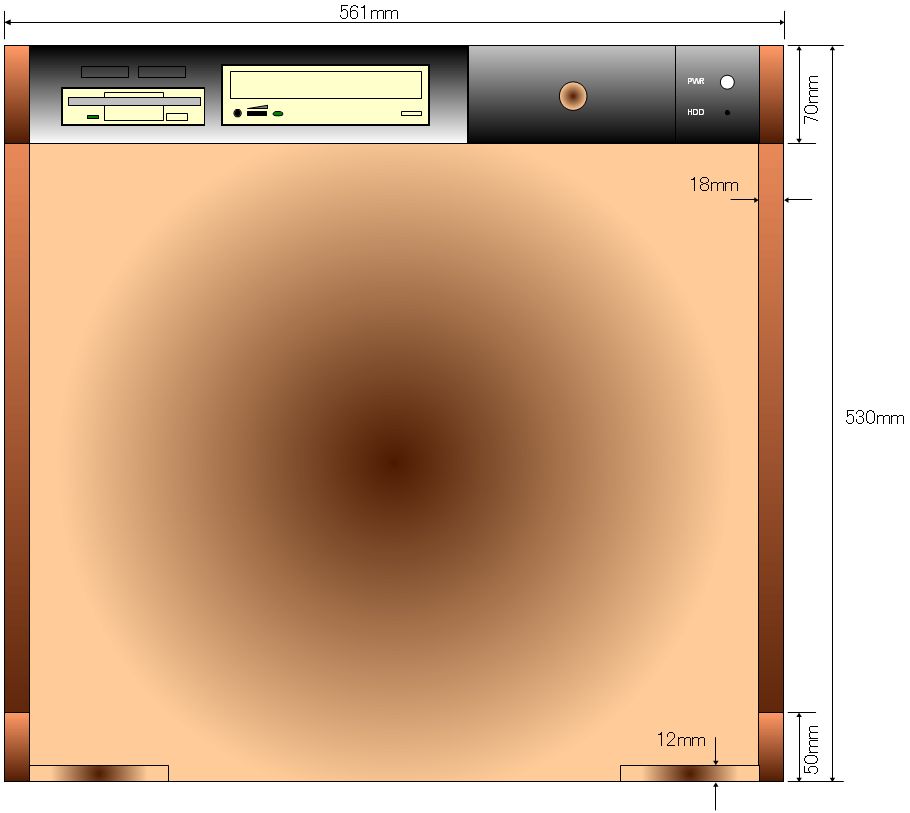This screenshot has width=910, height=813.
Task: Click the round brown knob on the gray panel
Action: (x=573, y=96)
